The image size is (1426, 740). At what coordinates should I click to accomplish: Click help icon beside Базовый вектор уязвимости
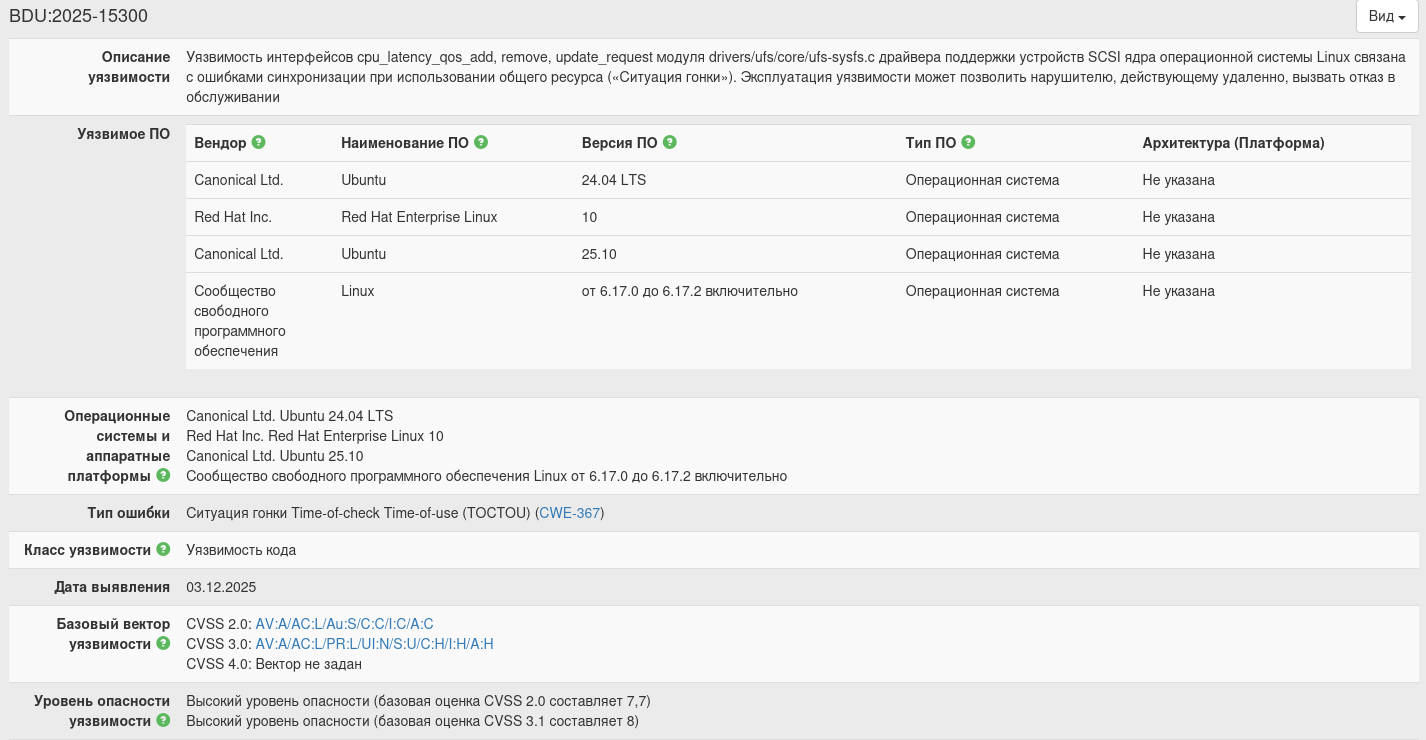(x=163, y=644)
